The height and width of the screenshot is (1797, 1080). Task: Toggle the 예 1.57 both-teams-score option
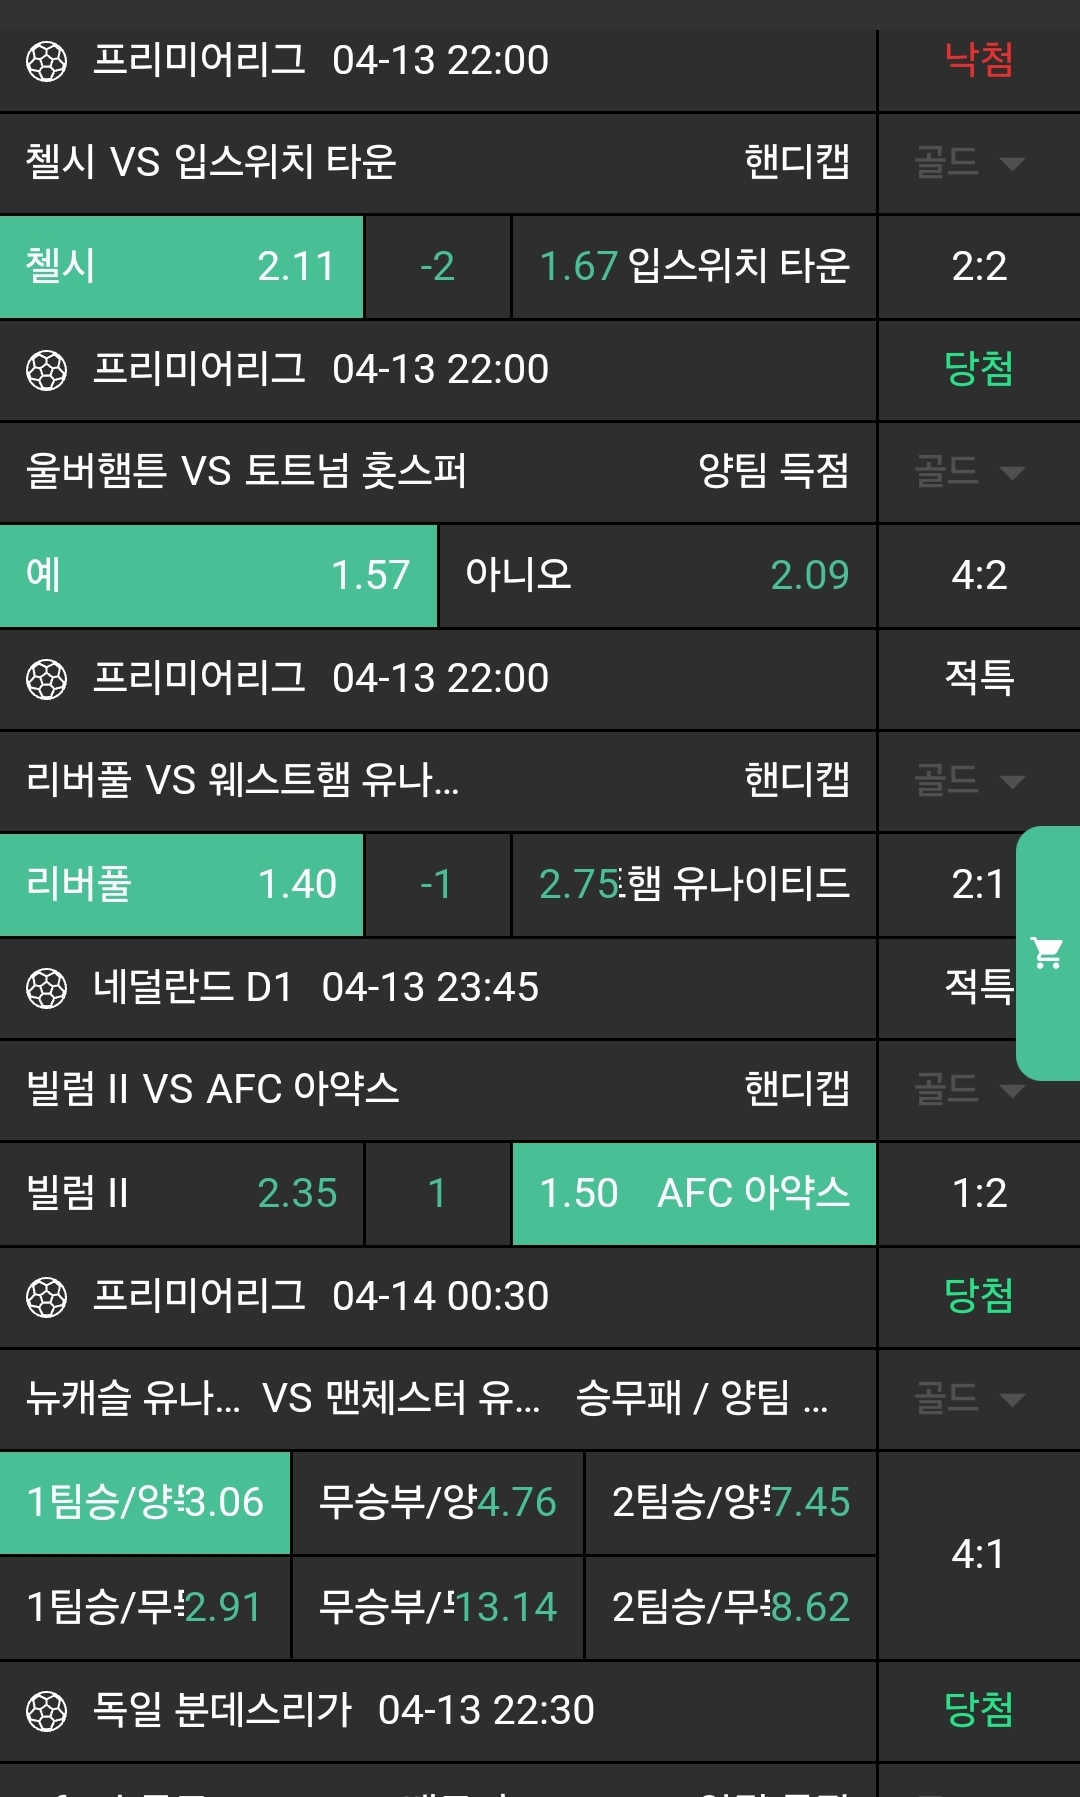[x=218, y=576]
